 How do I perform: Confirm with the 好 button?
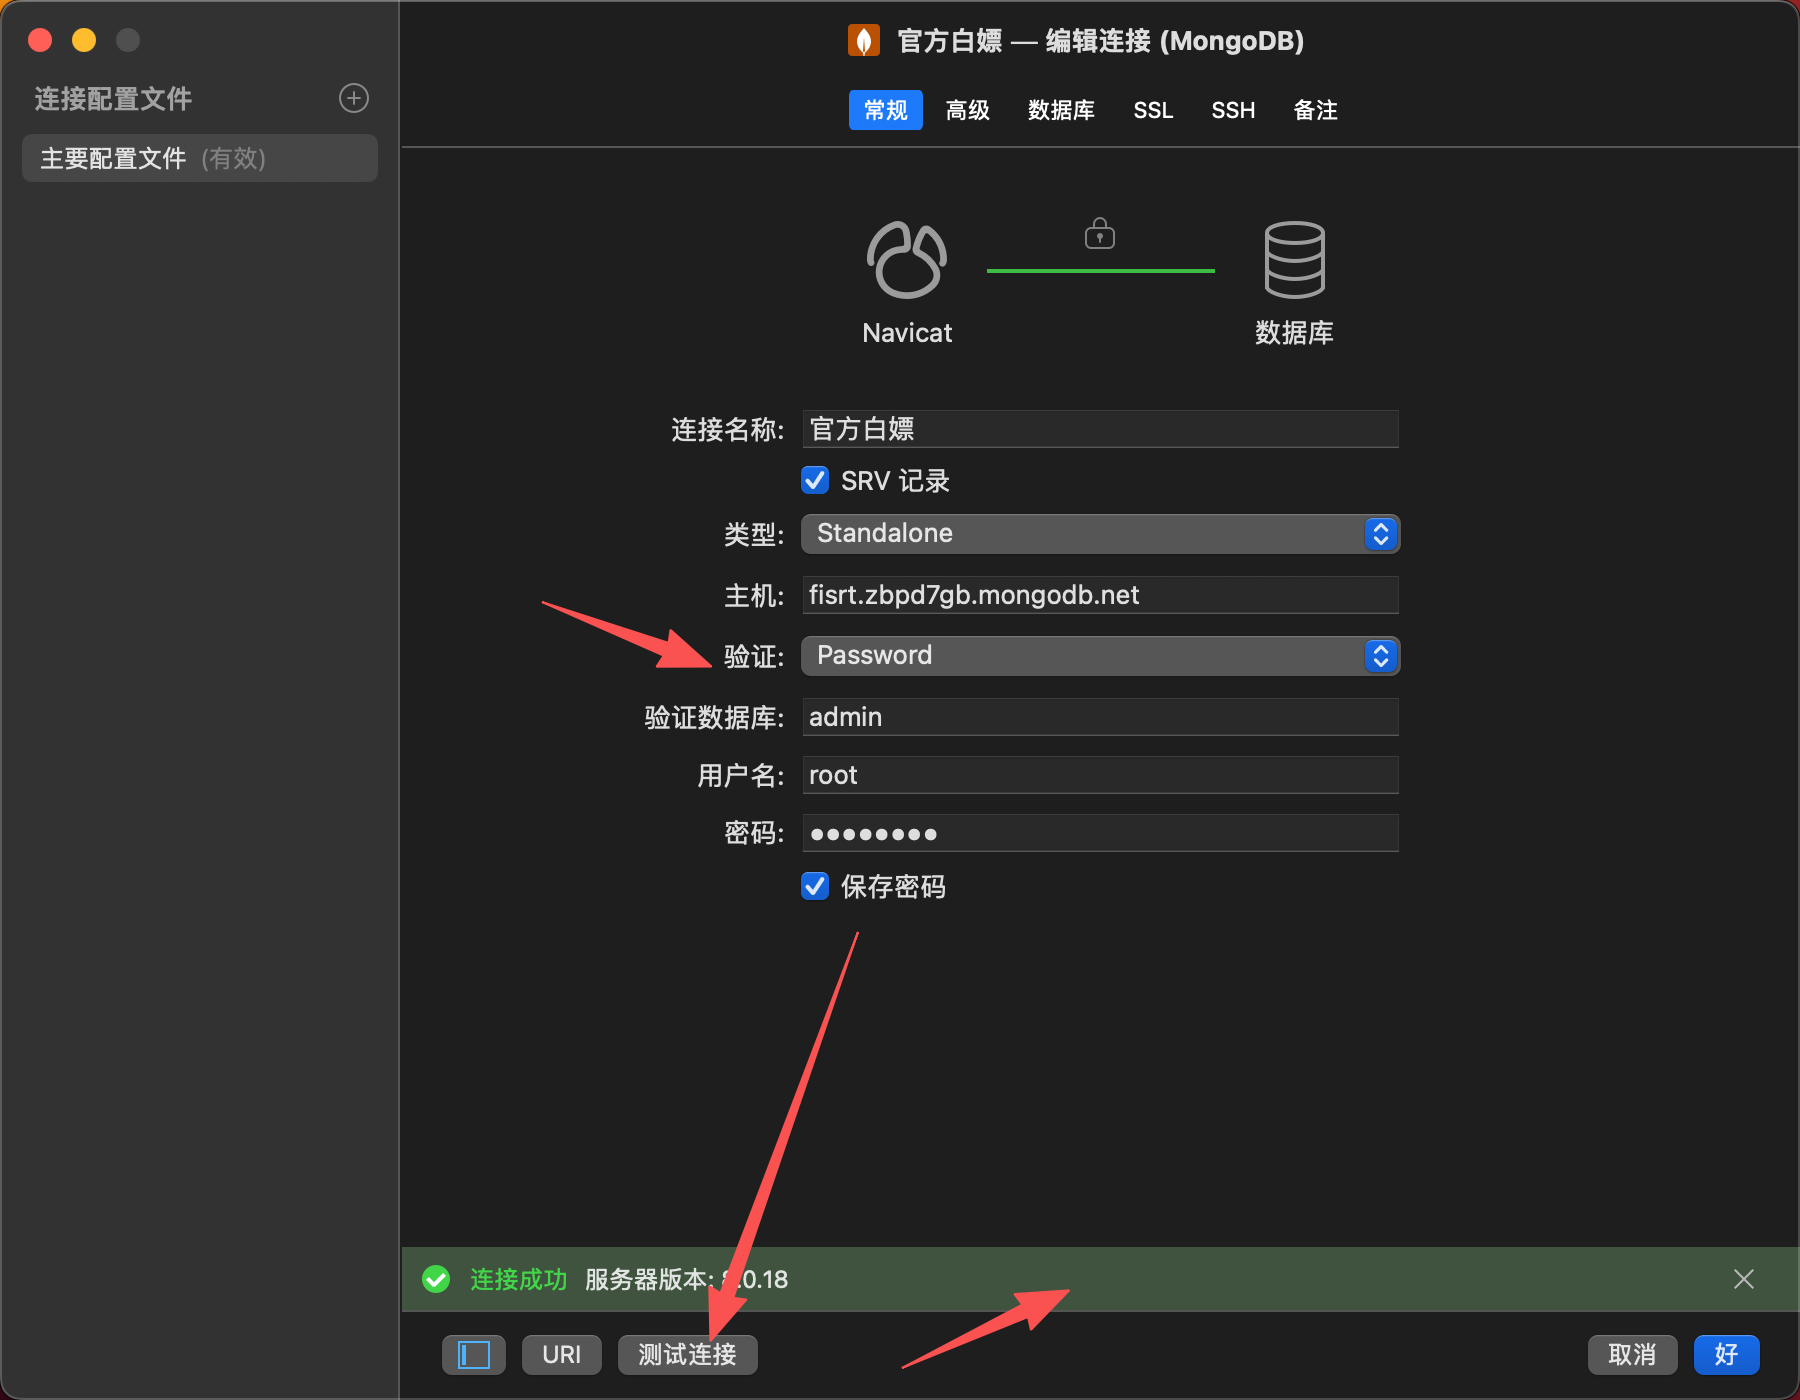1727,1355
